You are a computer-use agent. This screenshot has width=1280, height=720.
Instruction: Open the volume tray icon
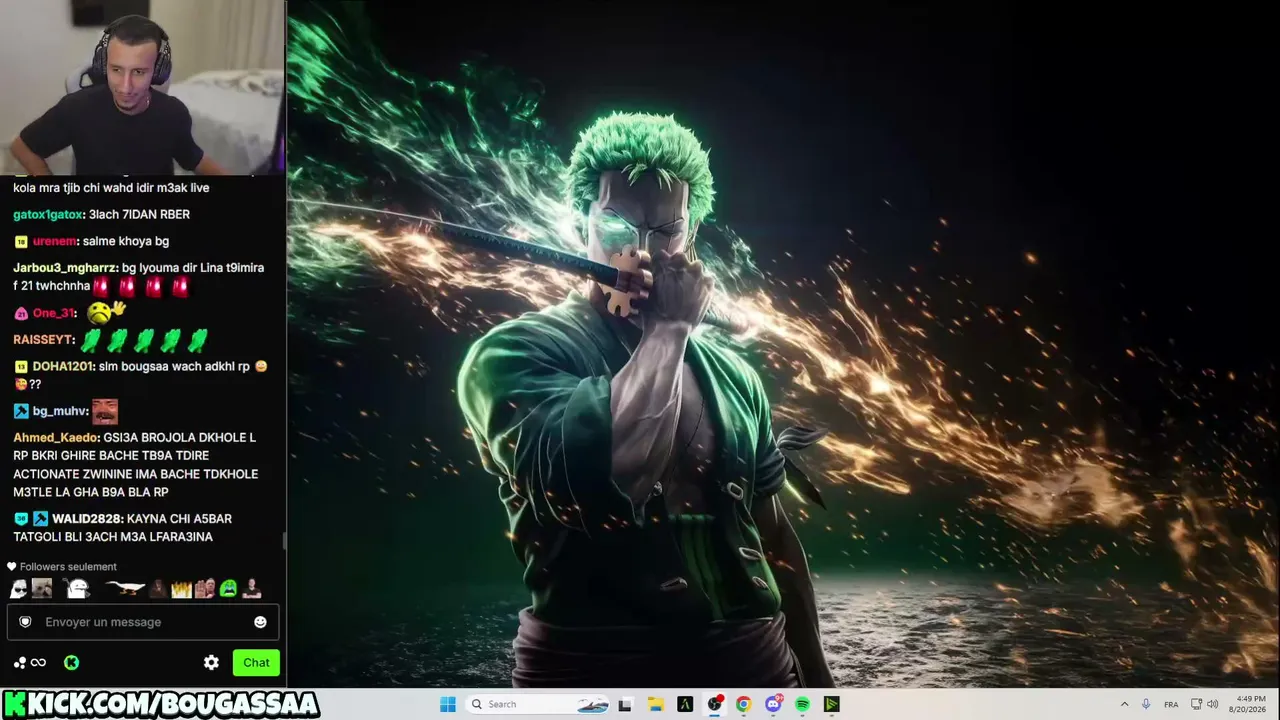click(x=1213, y=704)
